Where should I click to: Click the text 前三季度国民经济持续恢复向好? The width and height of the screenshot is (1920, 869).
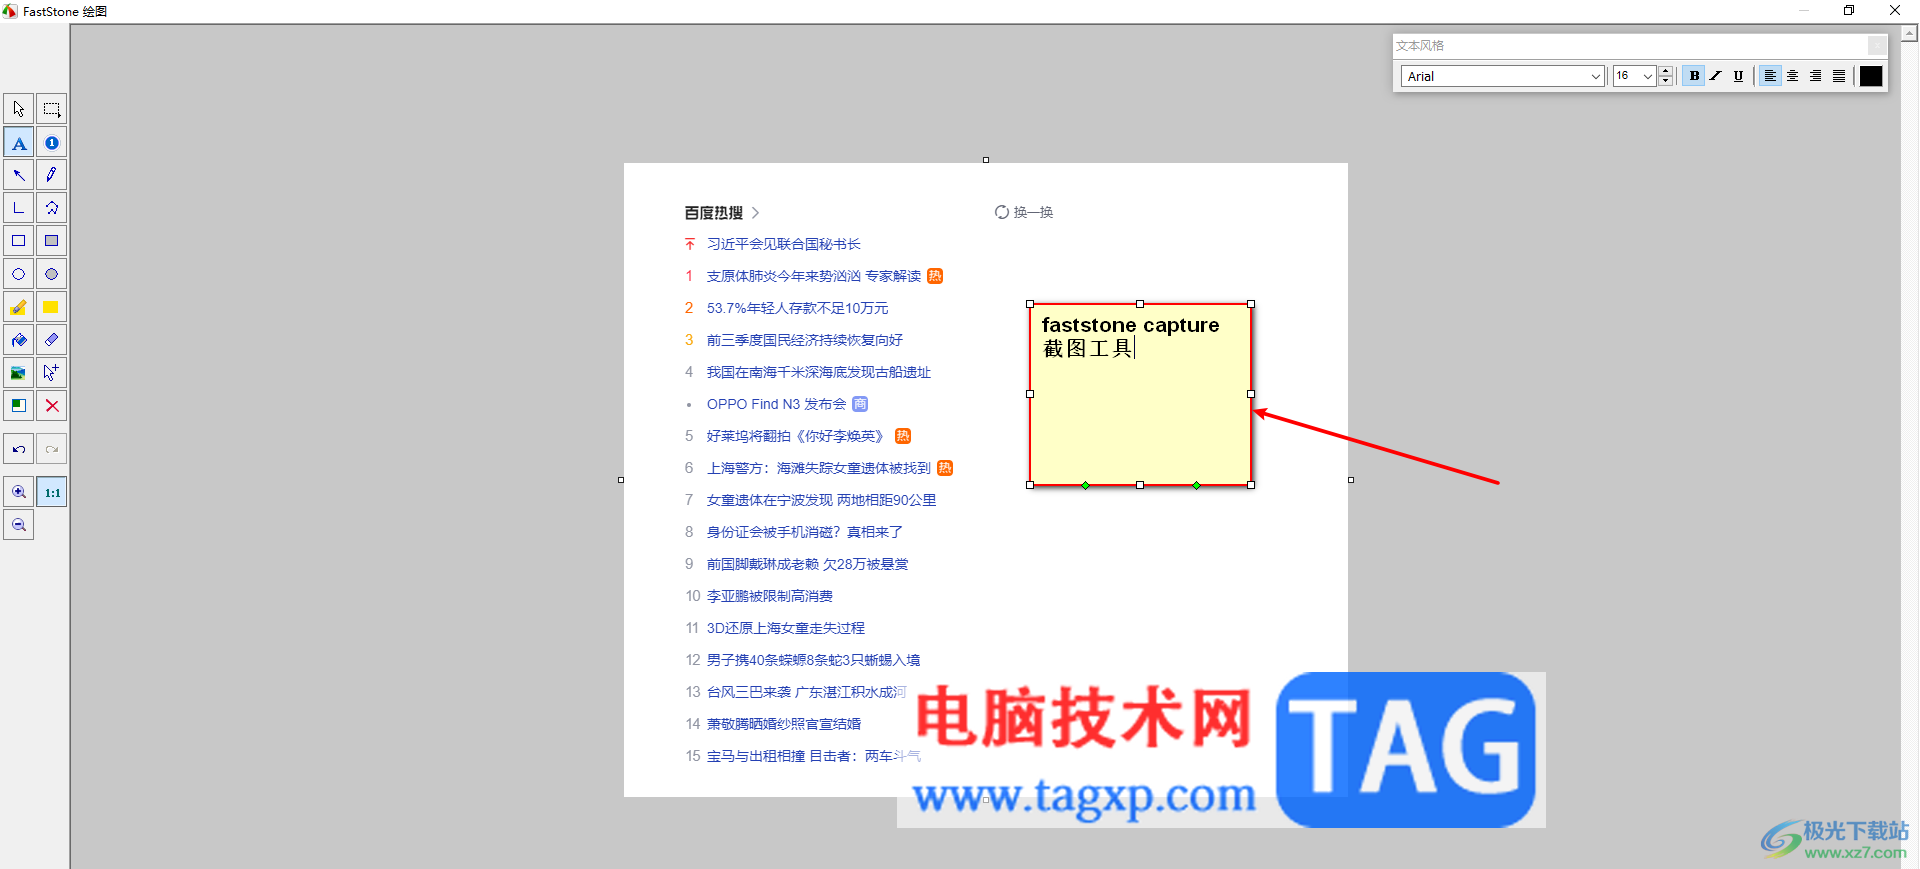coord(805,340)
